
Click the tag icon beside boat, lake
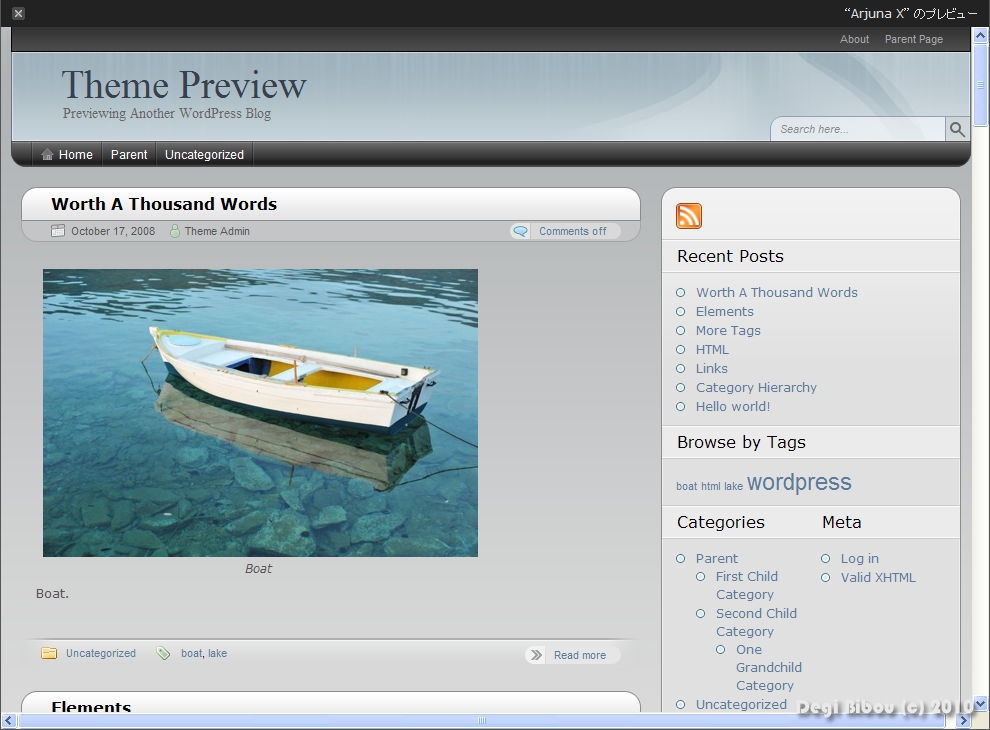click(x=163, y=653)
